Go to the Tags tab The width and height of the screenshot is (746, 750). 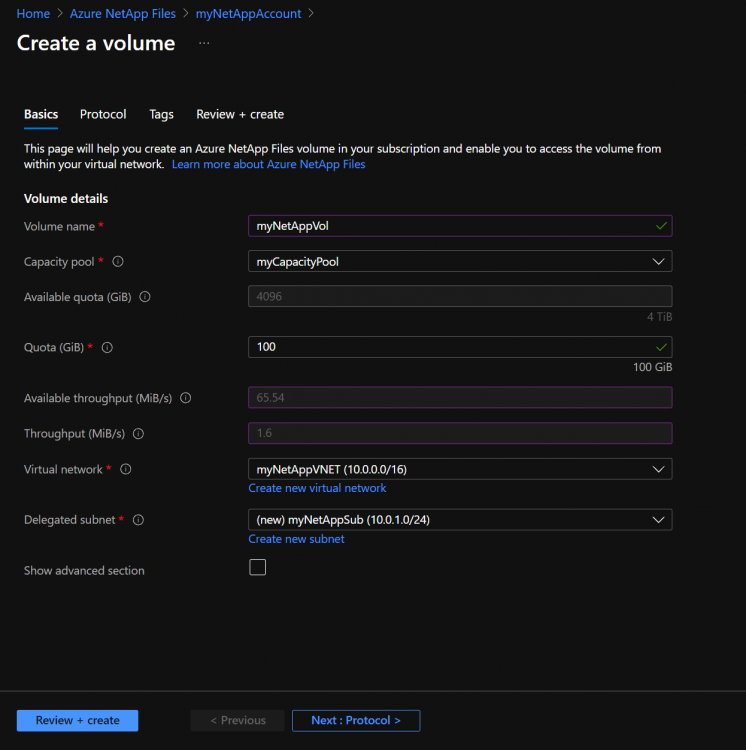click(x=161, y=114)
